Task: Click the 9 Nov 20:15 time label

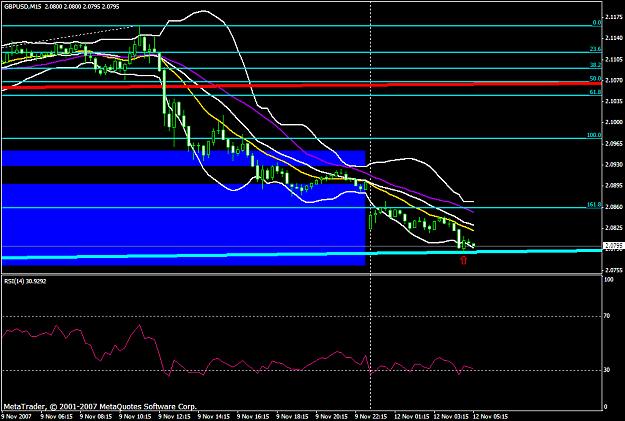Action: click(x=332, y=417)
